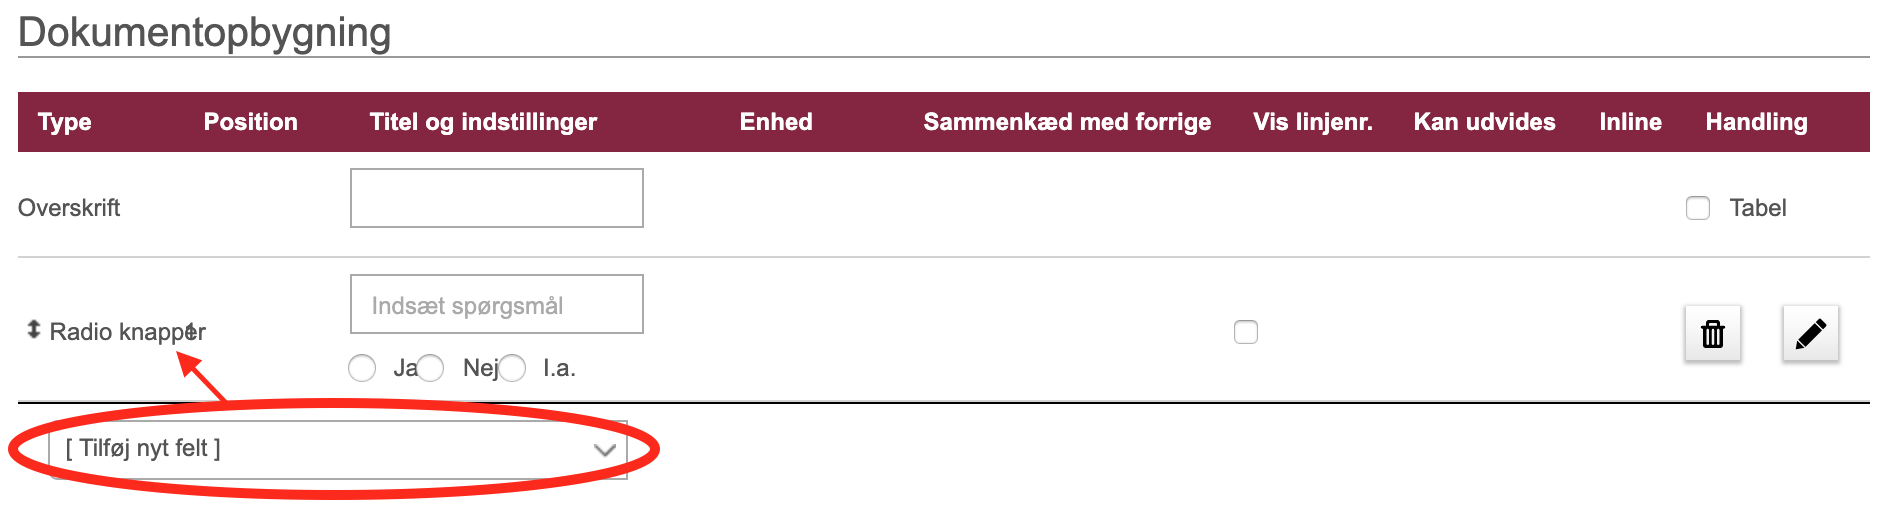Click the Kan udvides column header
Screen dimensions: 1888x506
click(x=1485, y=122)
